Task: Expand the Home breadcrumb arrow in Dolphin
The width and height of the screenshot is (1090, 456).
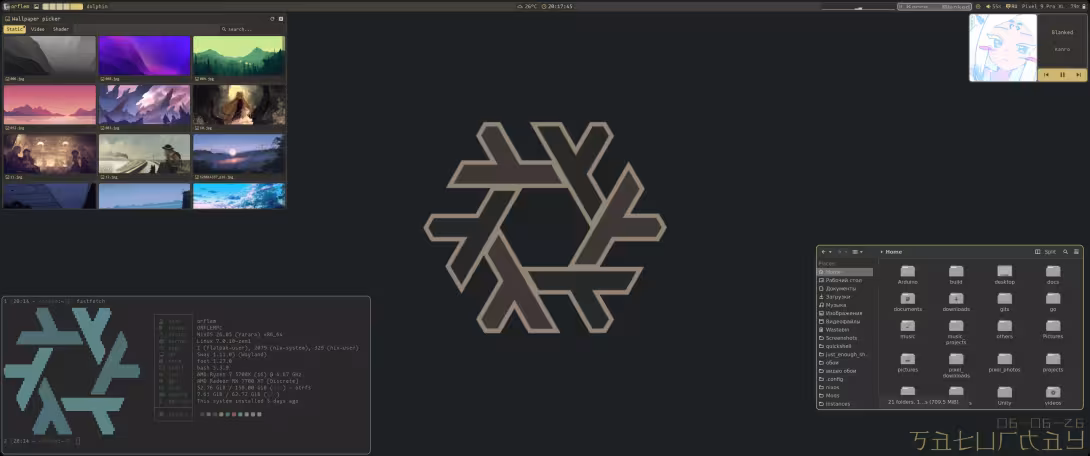Action: tap(881, 252)
